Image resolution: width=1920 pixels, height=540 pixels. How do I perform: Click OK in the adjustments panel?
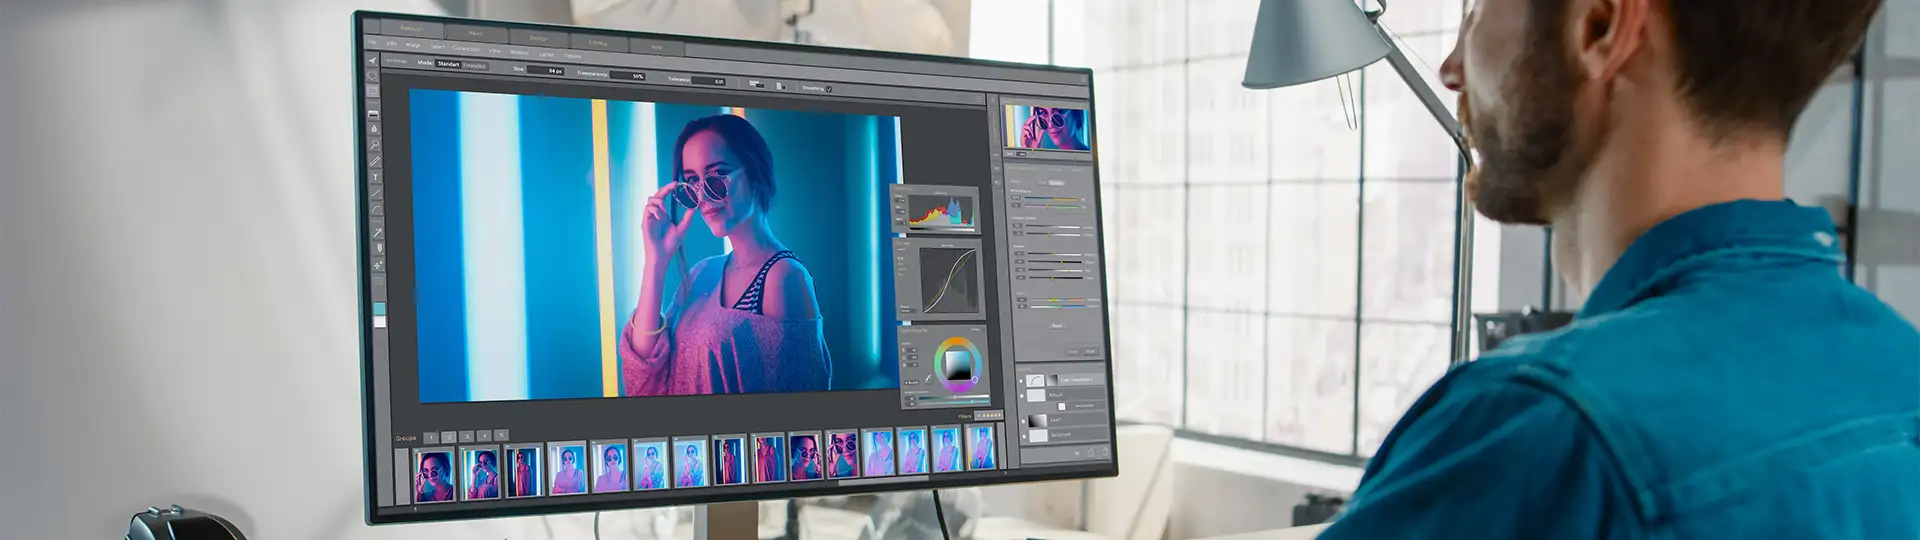click(1090, 352)
